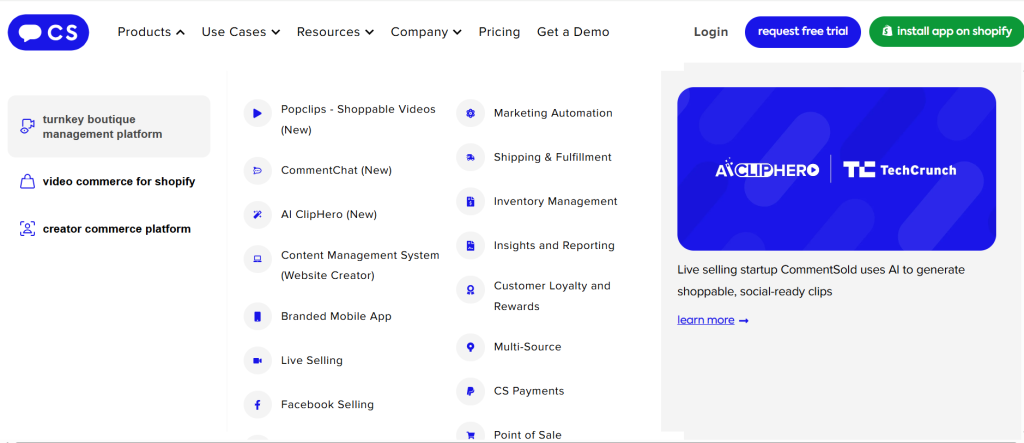Select the creator commerce platform tab
The height and width of the screenshot is (443, 1024).
tap(116, 229)
